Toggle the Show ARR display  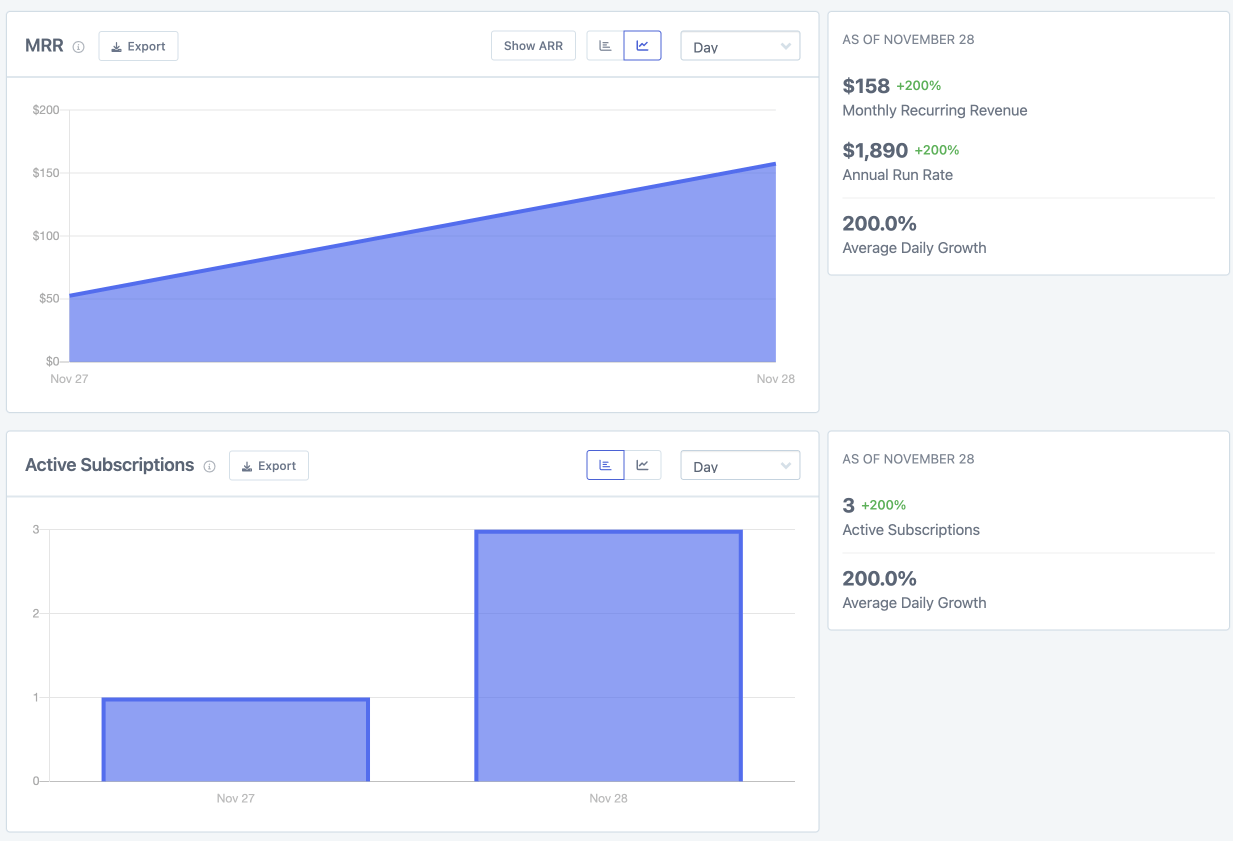click(x=533, y=45)
